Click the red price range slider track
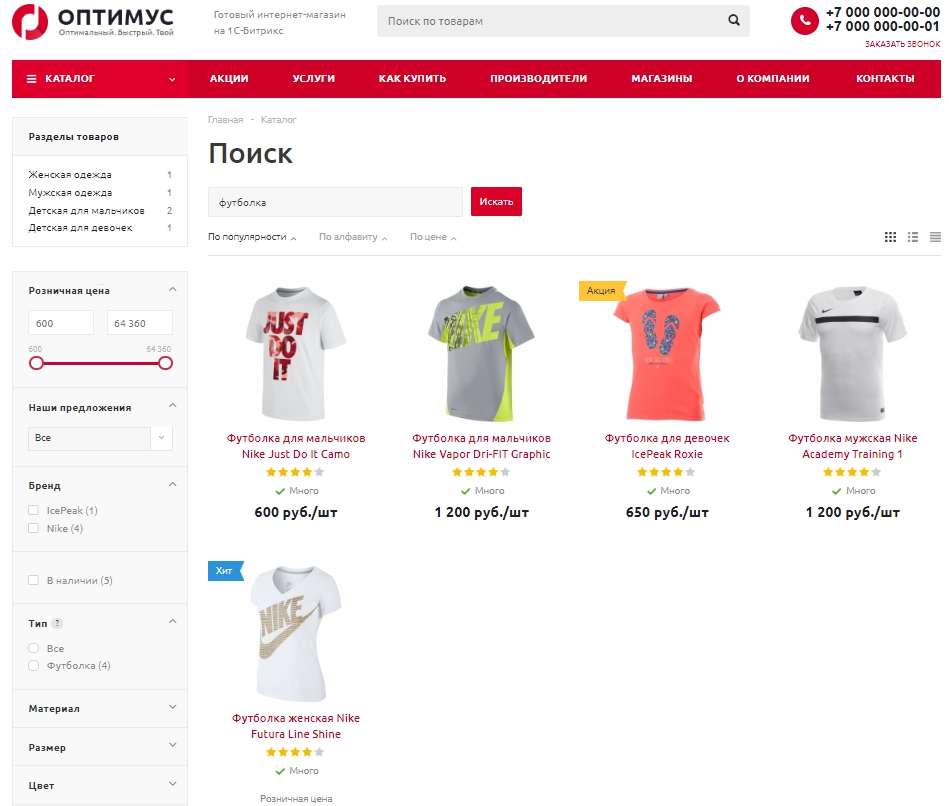949x806 pixels. coord(100,363)
